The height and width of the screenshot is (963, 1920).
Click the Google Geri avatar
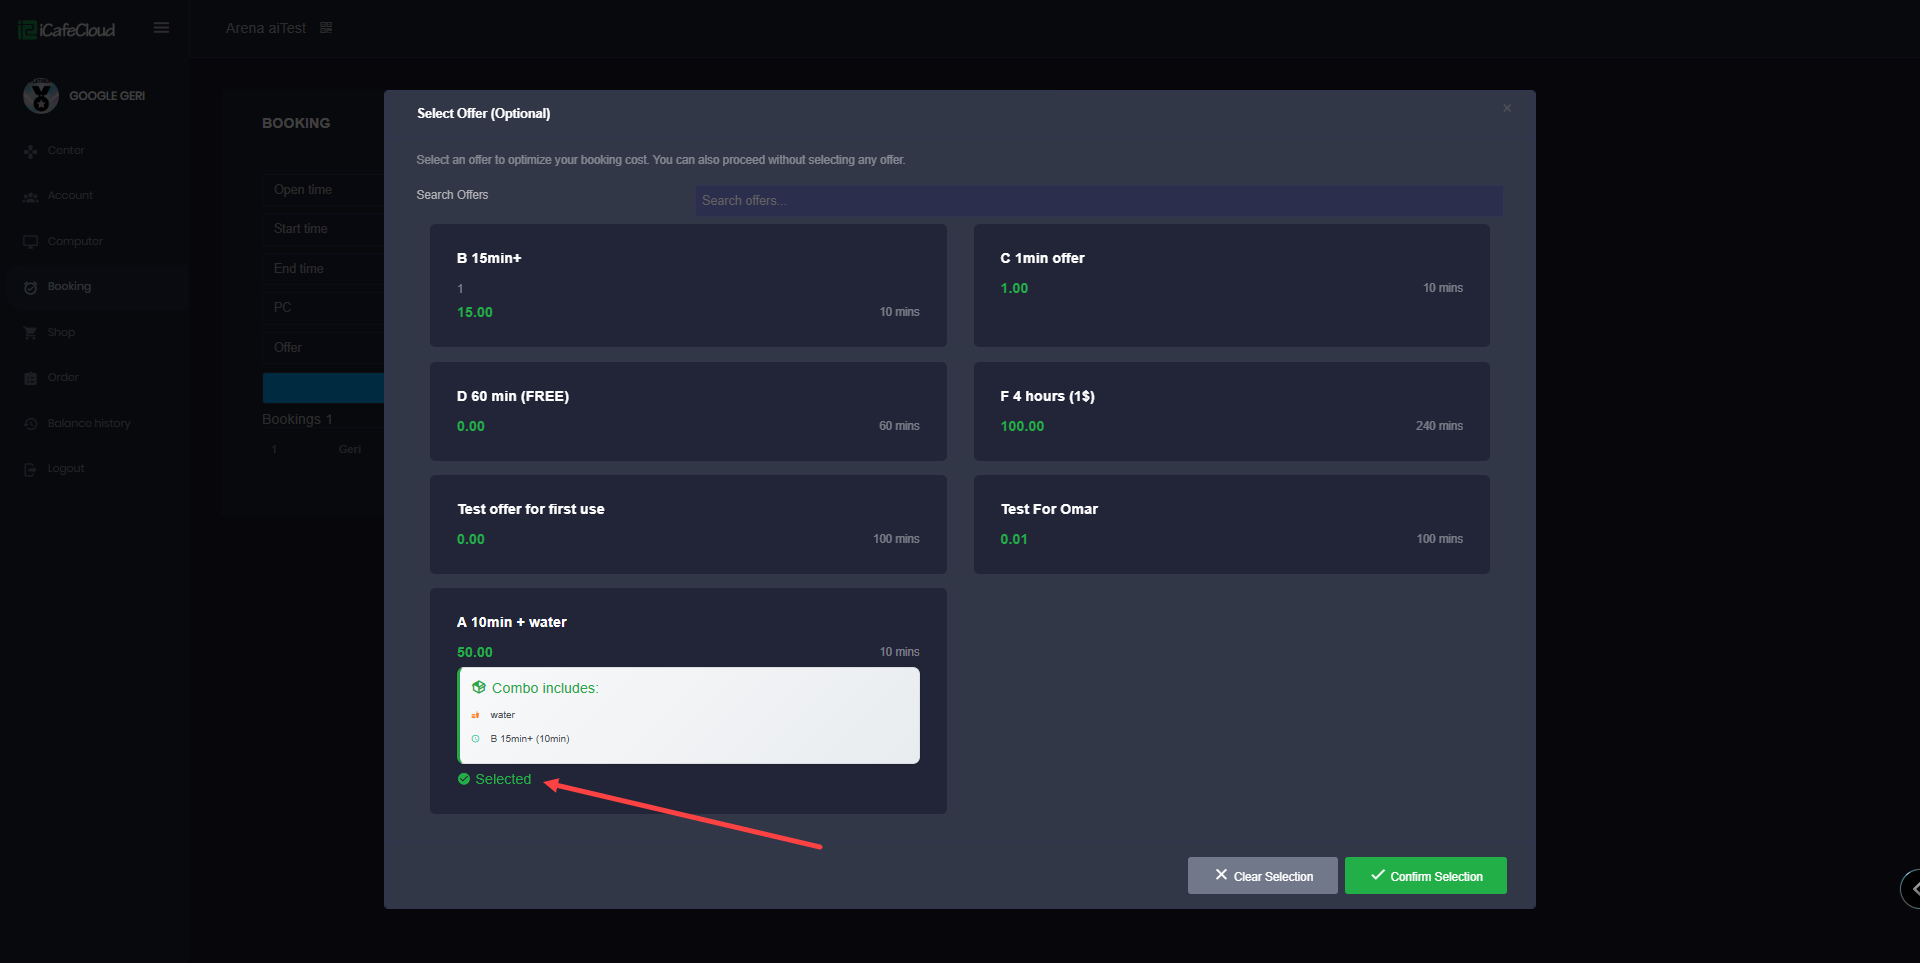coord(41,96)
